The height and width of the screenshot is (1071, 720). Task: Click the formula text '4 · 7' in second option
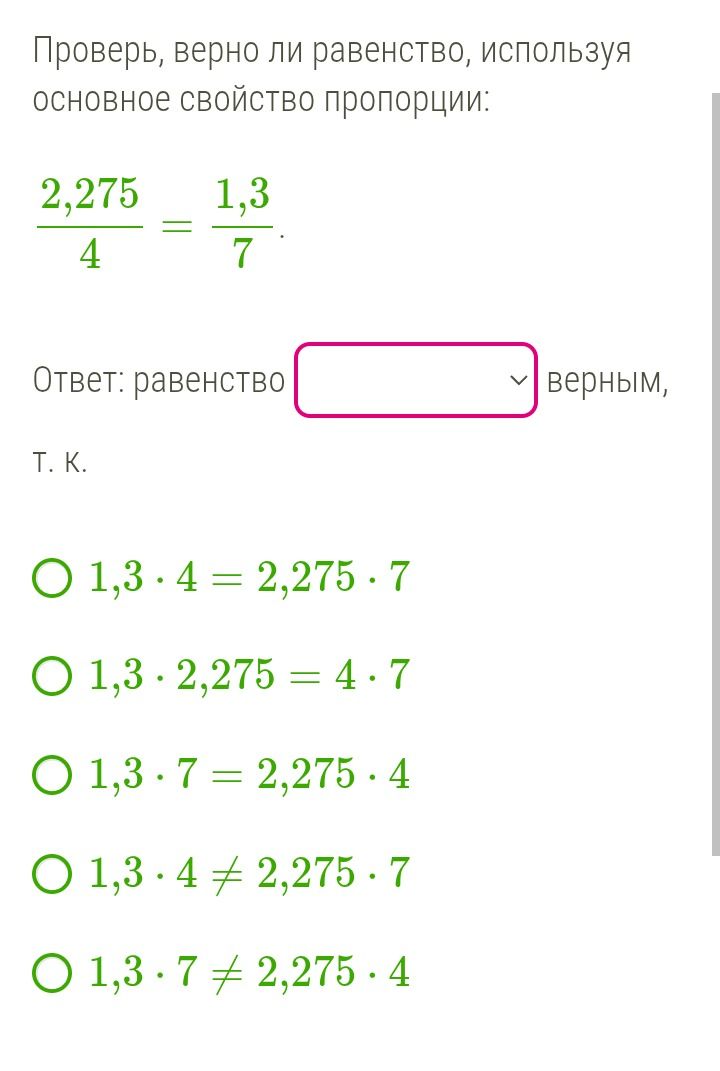(372, 676)
